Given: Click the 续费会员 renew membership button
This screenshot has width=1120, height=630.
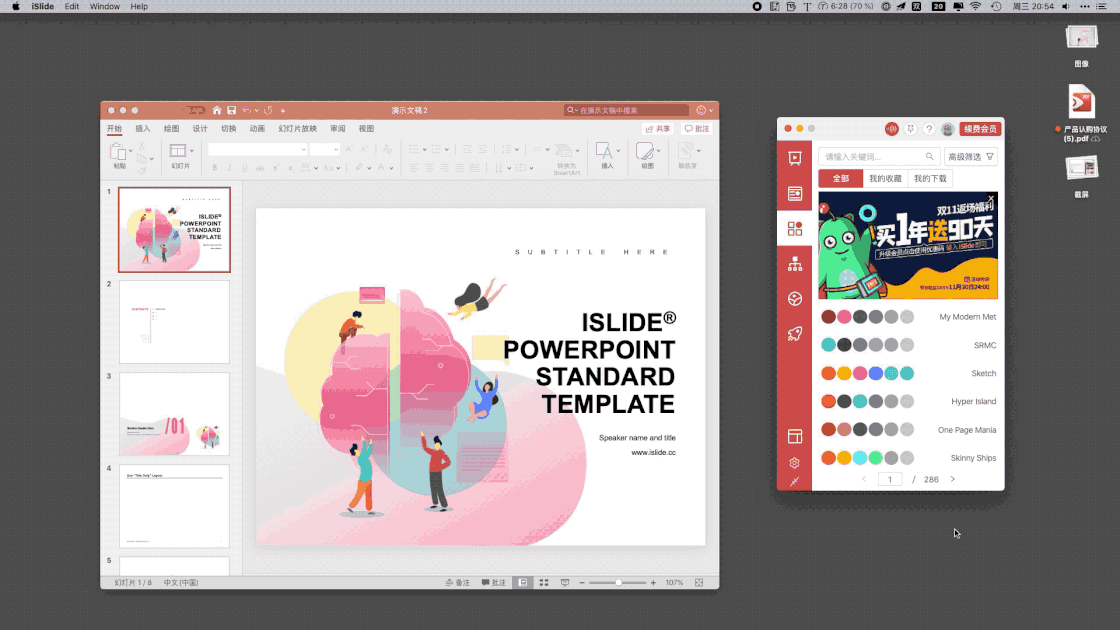Looking at the screenshot, I should coord(980,129).
